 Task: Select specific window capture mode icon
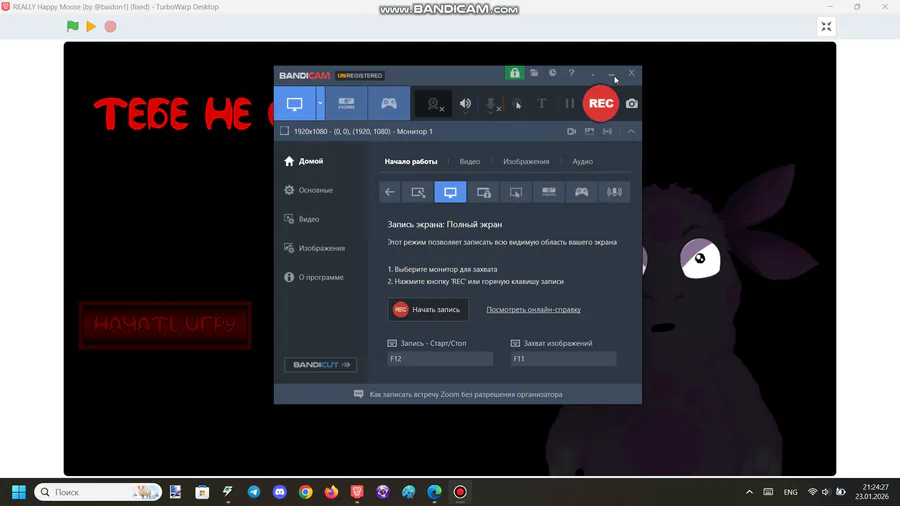coord(483,192)
